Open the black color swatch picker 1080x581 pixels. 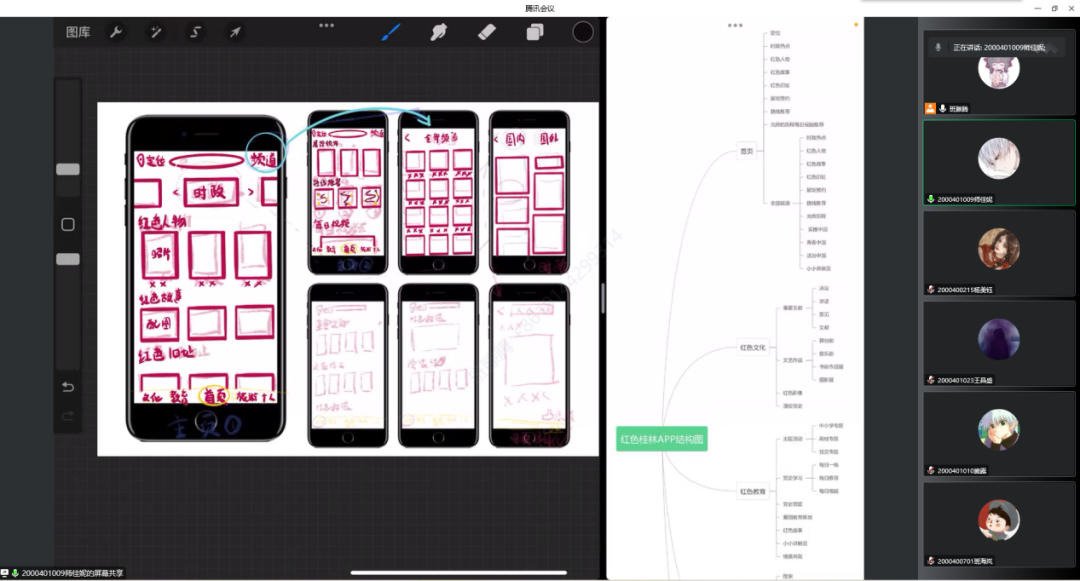point(583,32)
